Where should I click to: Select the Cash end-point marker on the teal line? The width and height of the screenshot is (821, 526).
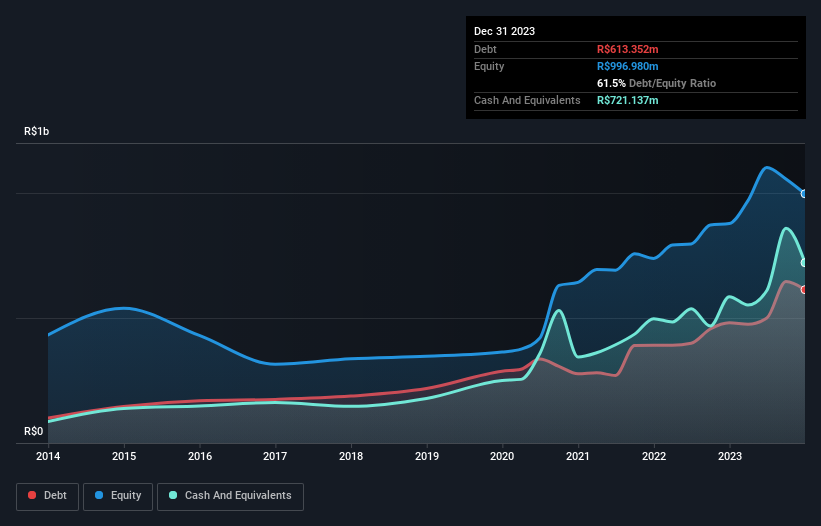pos(804,263)
